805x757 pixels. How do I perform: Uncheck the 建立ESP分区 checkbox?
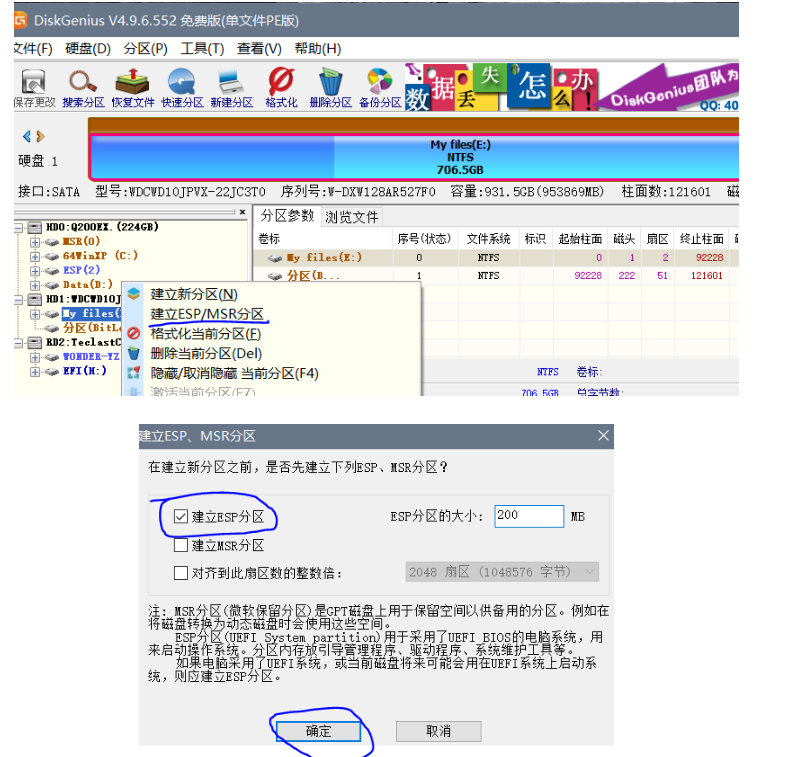[181, 516]
